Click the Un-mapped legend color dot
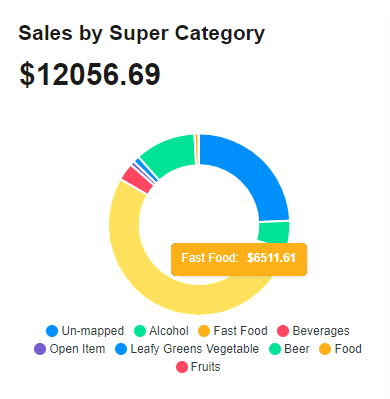Screen dimensions: 390x399 pos(52,331)
